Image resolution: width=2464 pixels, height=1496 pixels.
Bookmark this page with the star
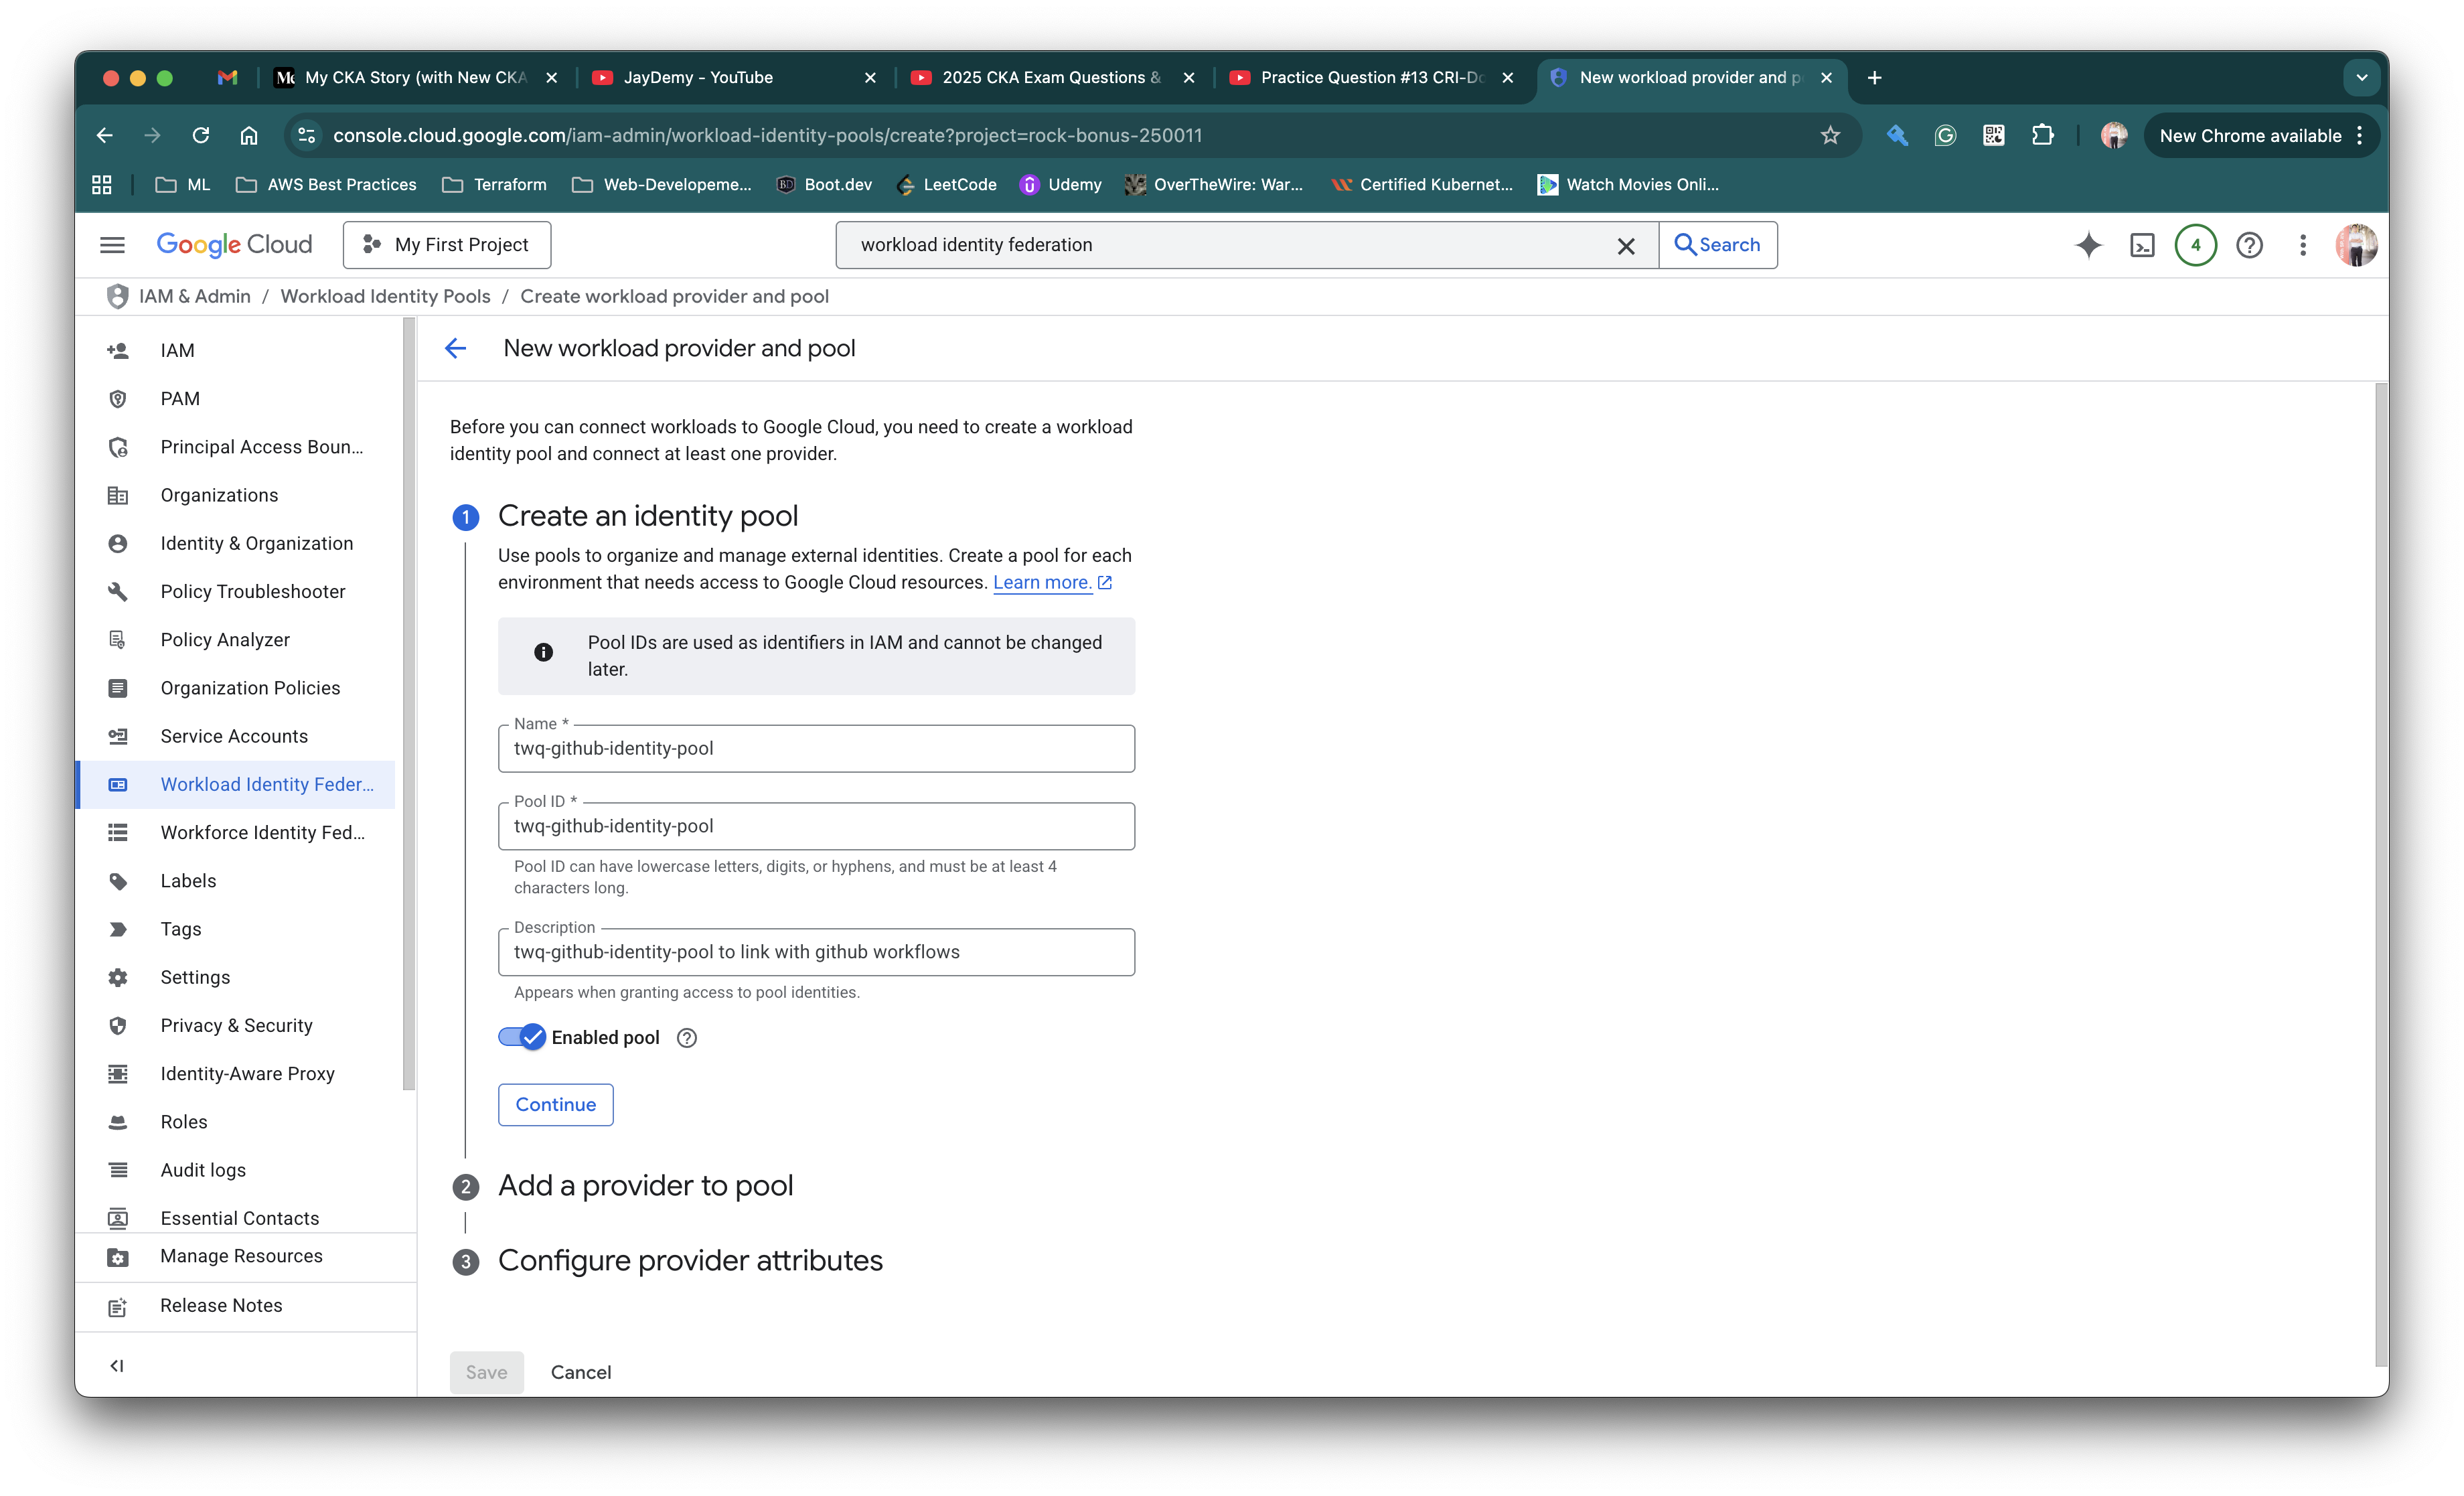[1830, 135]
